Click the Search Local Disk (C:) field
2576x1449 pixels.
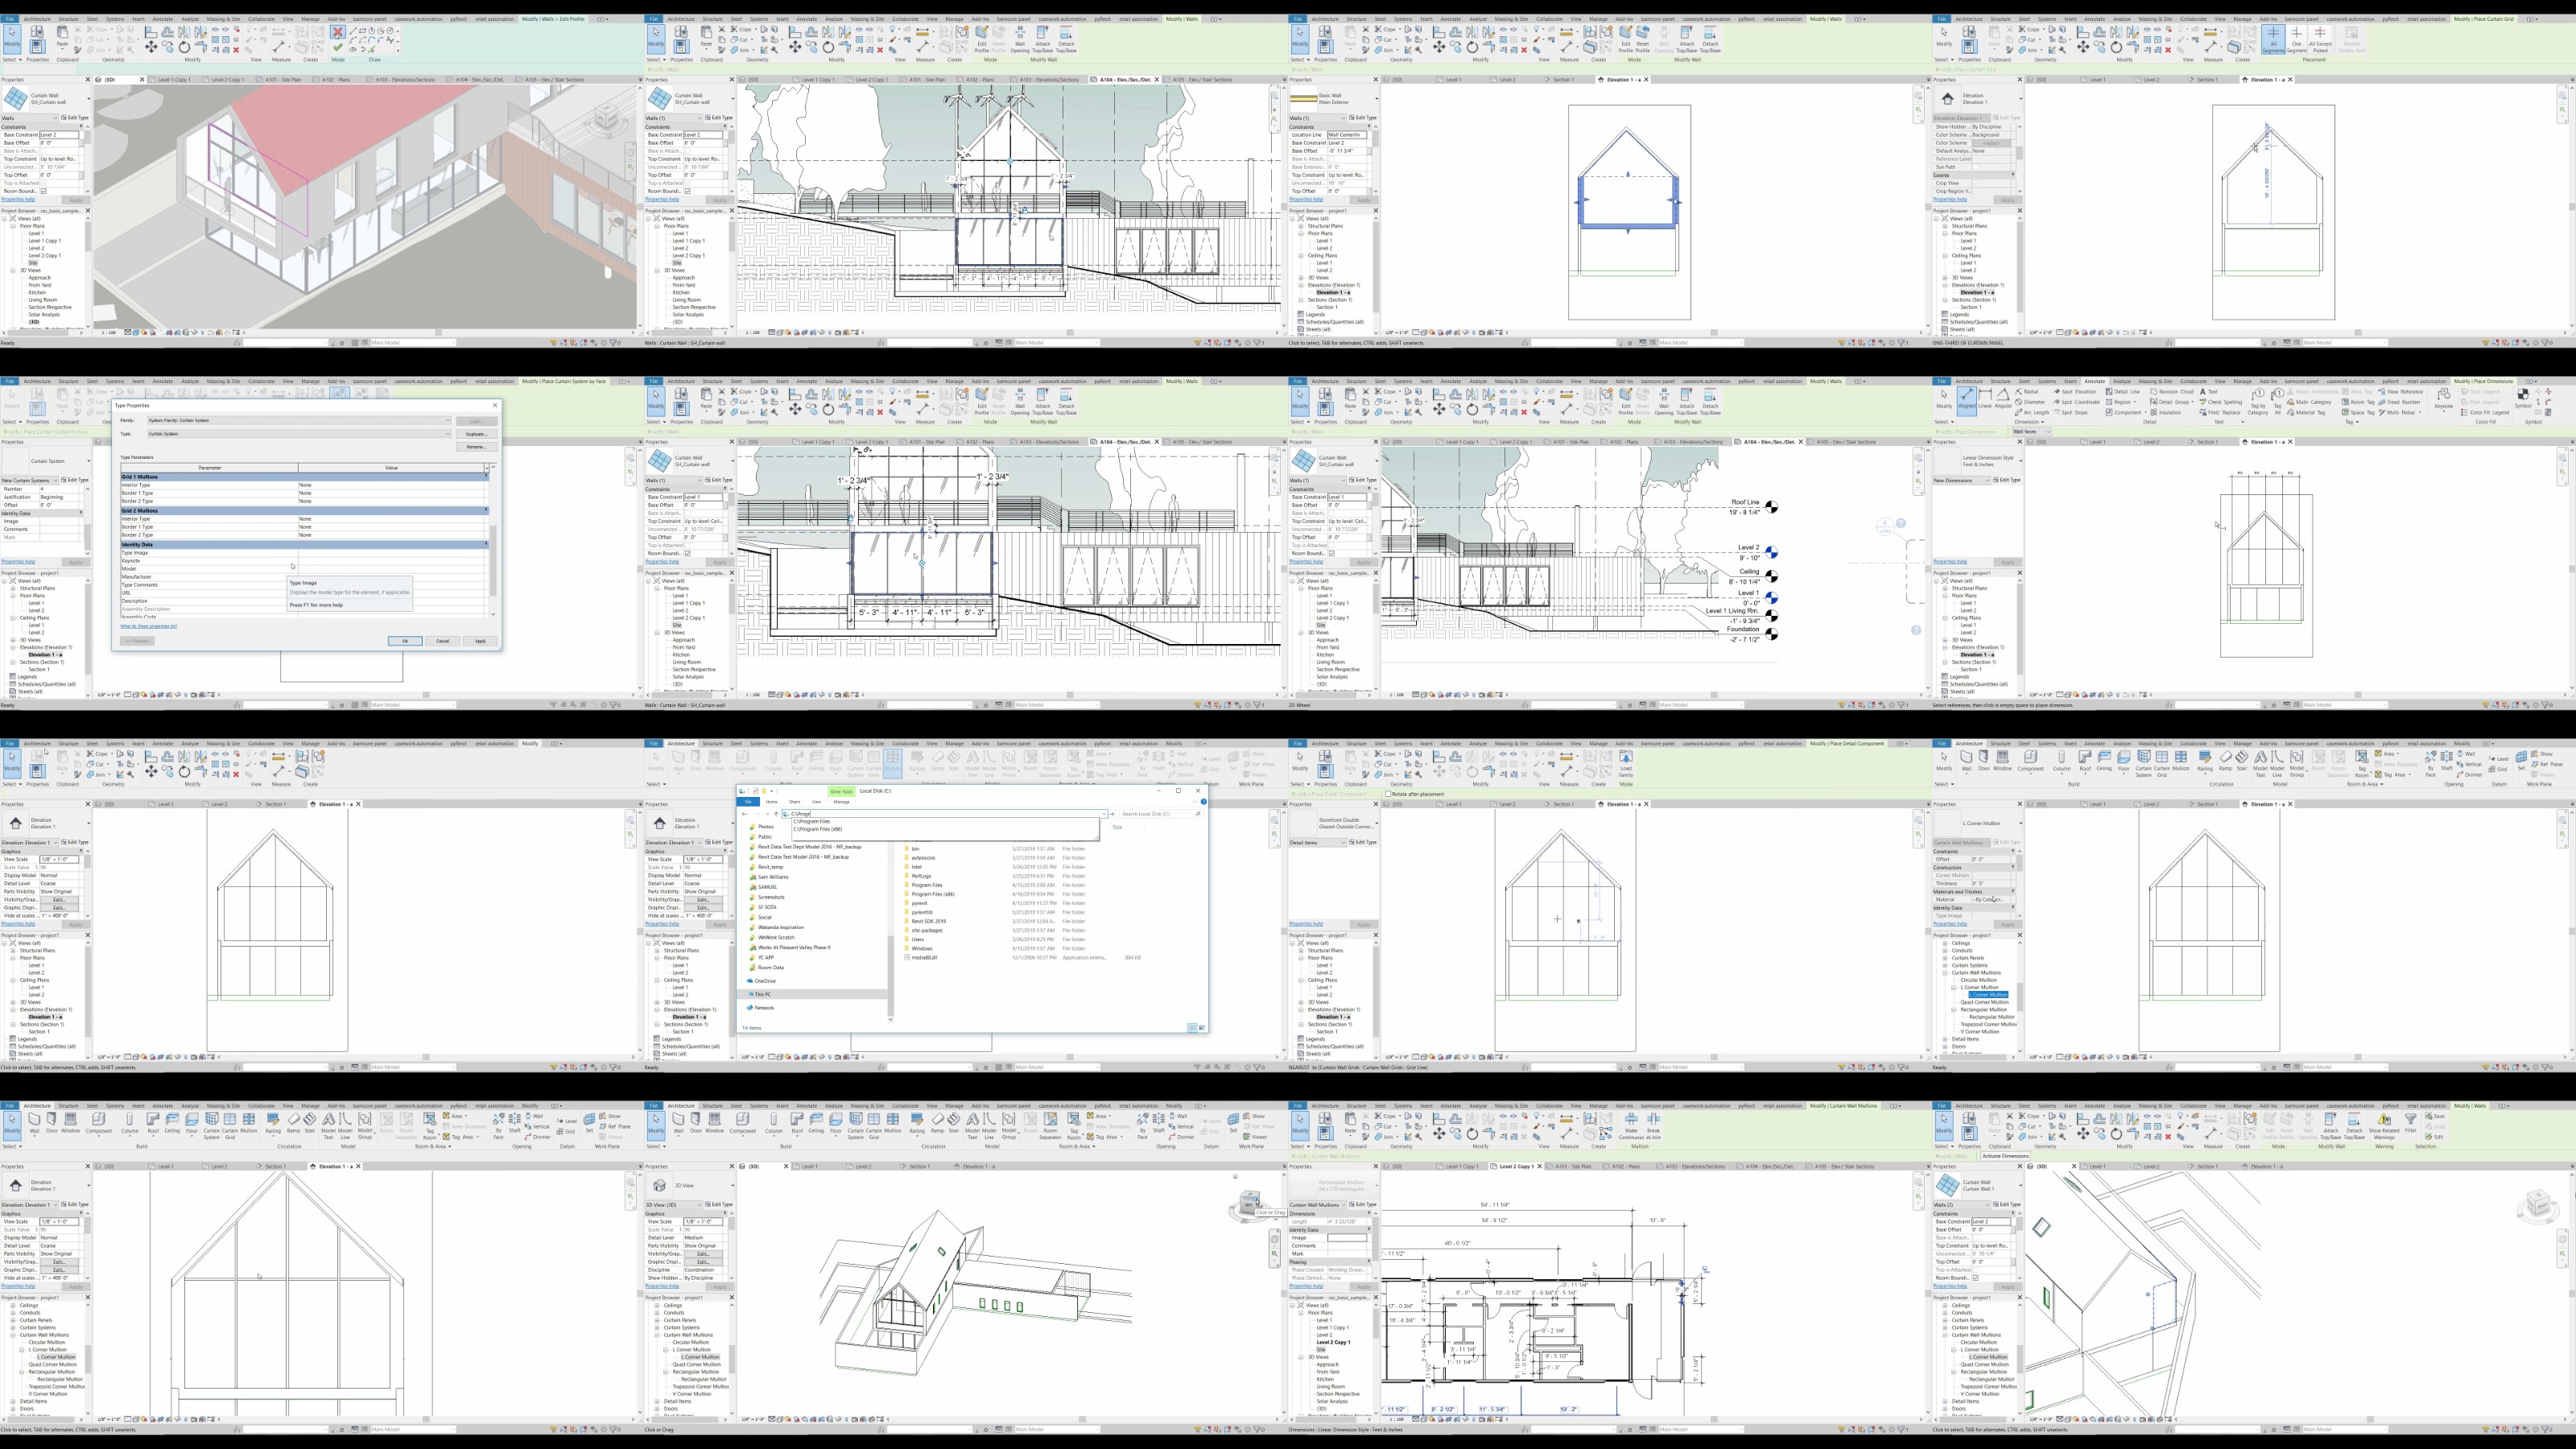click(x=1155, y=814)
